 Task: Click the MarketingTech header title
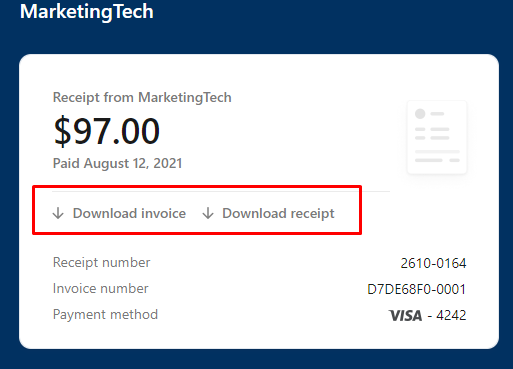pos(87,11)
